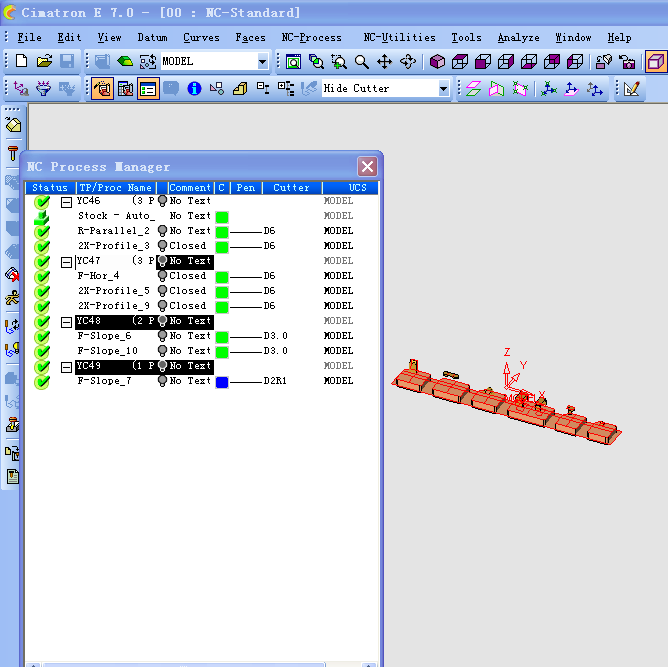The width and height of the screenshot is (668, 667).
Task: Click the solid purple shaded cube icon
Action: 437,62
